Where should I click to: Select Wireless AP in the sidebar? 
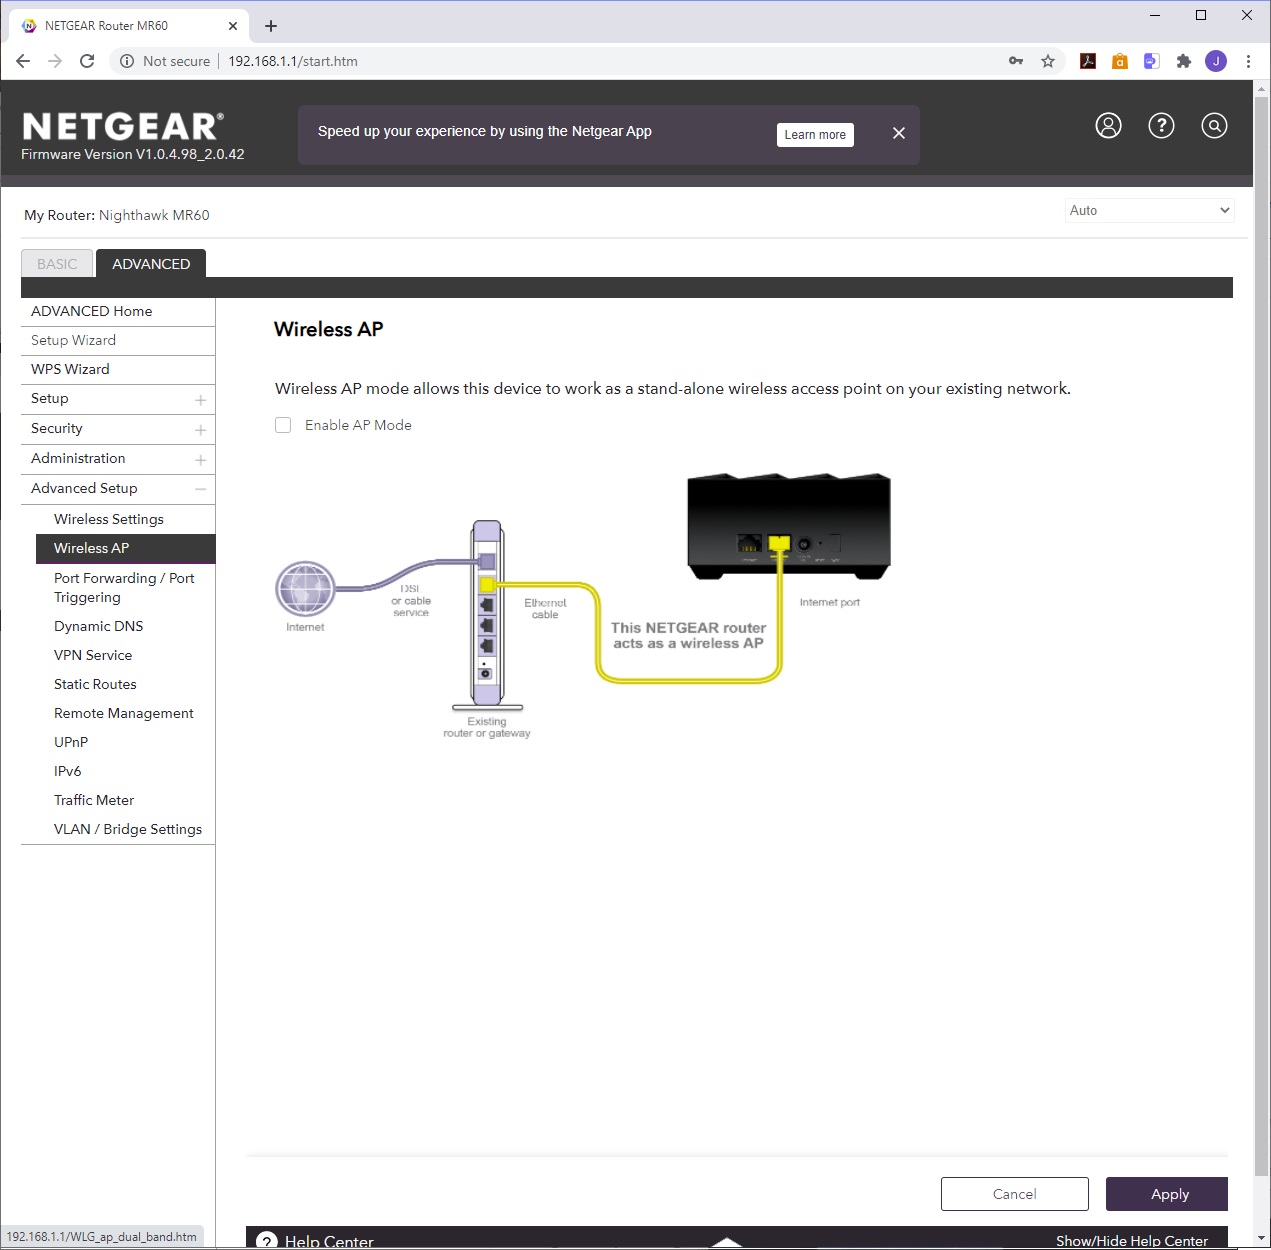pos(125,548)
